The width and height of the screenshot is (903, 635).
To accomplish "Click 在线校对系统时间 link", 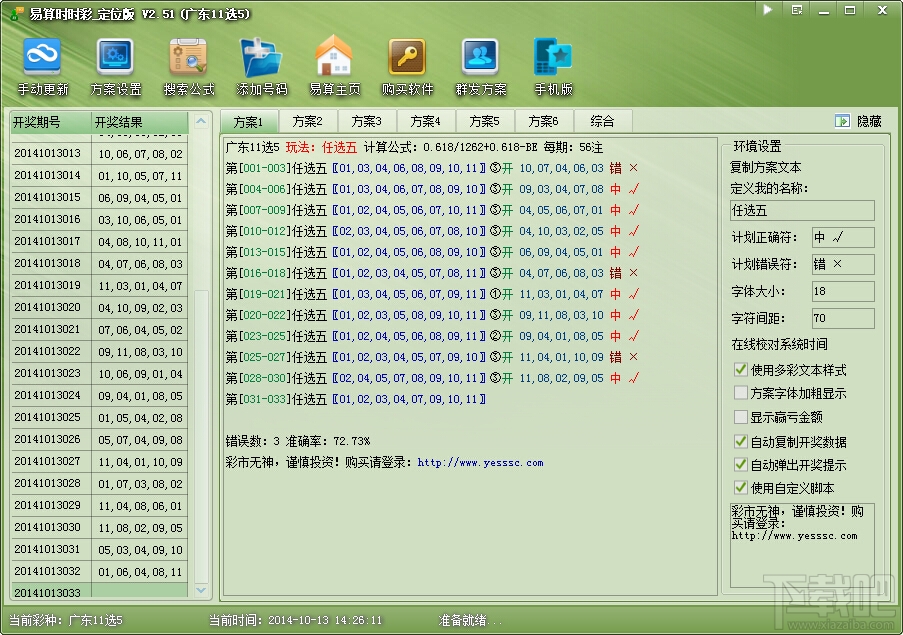I will 779,344.
